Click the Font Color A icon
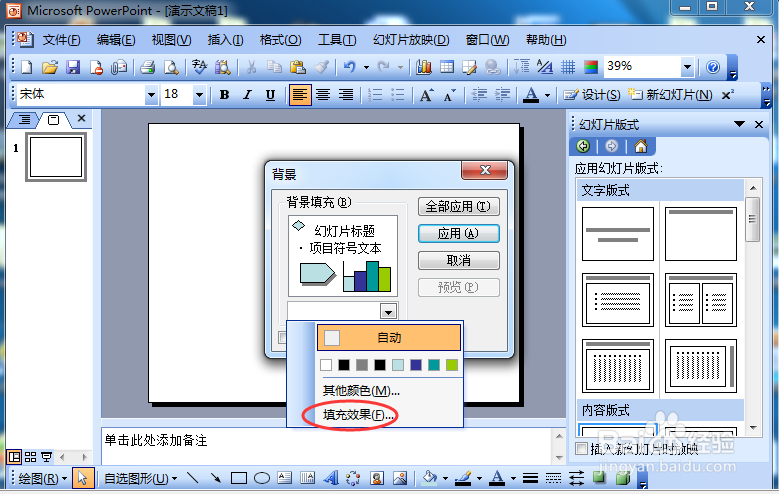This screenshot has height=494, width=779. coord(531,94)
